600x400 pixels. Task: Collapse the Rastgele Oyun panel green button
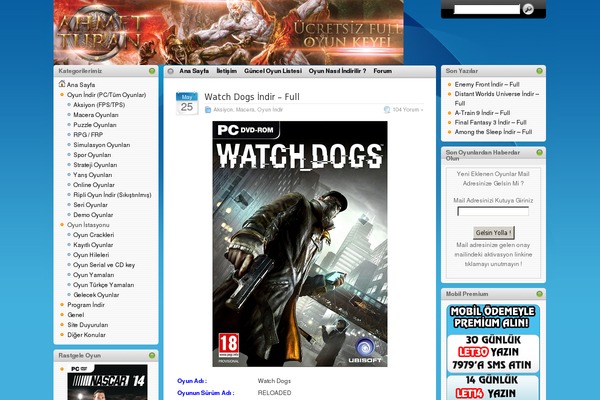[x=152, y=355]
